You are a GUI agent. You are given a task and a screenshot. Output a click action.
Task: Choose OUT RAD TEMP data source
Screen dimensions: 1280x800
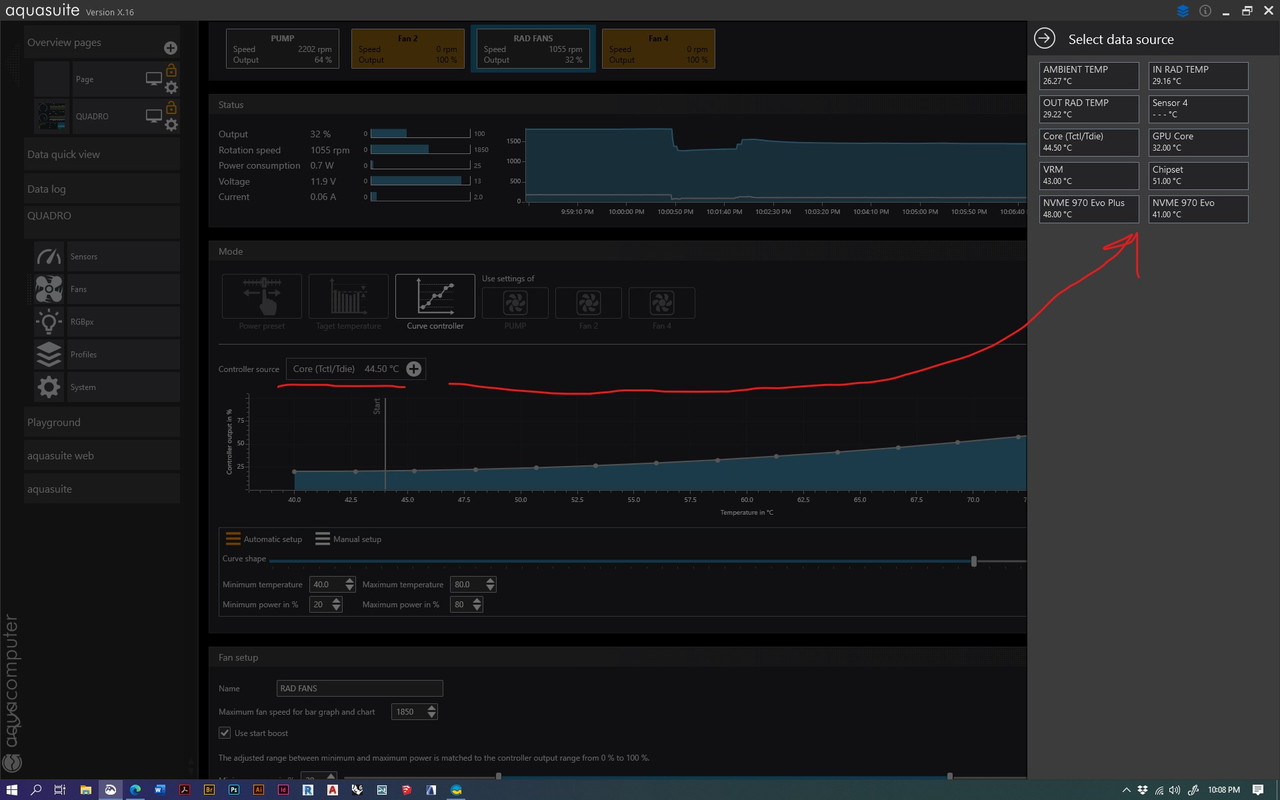[x=1089, y=109]
